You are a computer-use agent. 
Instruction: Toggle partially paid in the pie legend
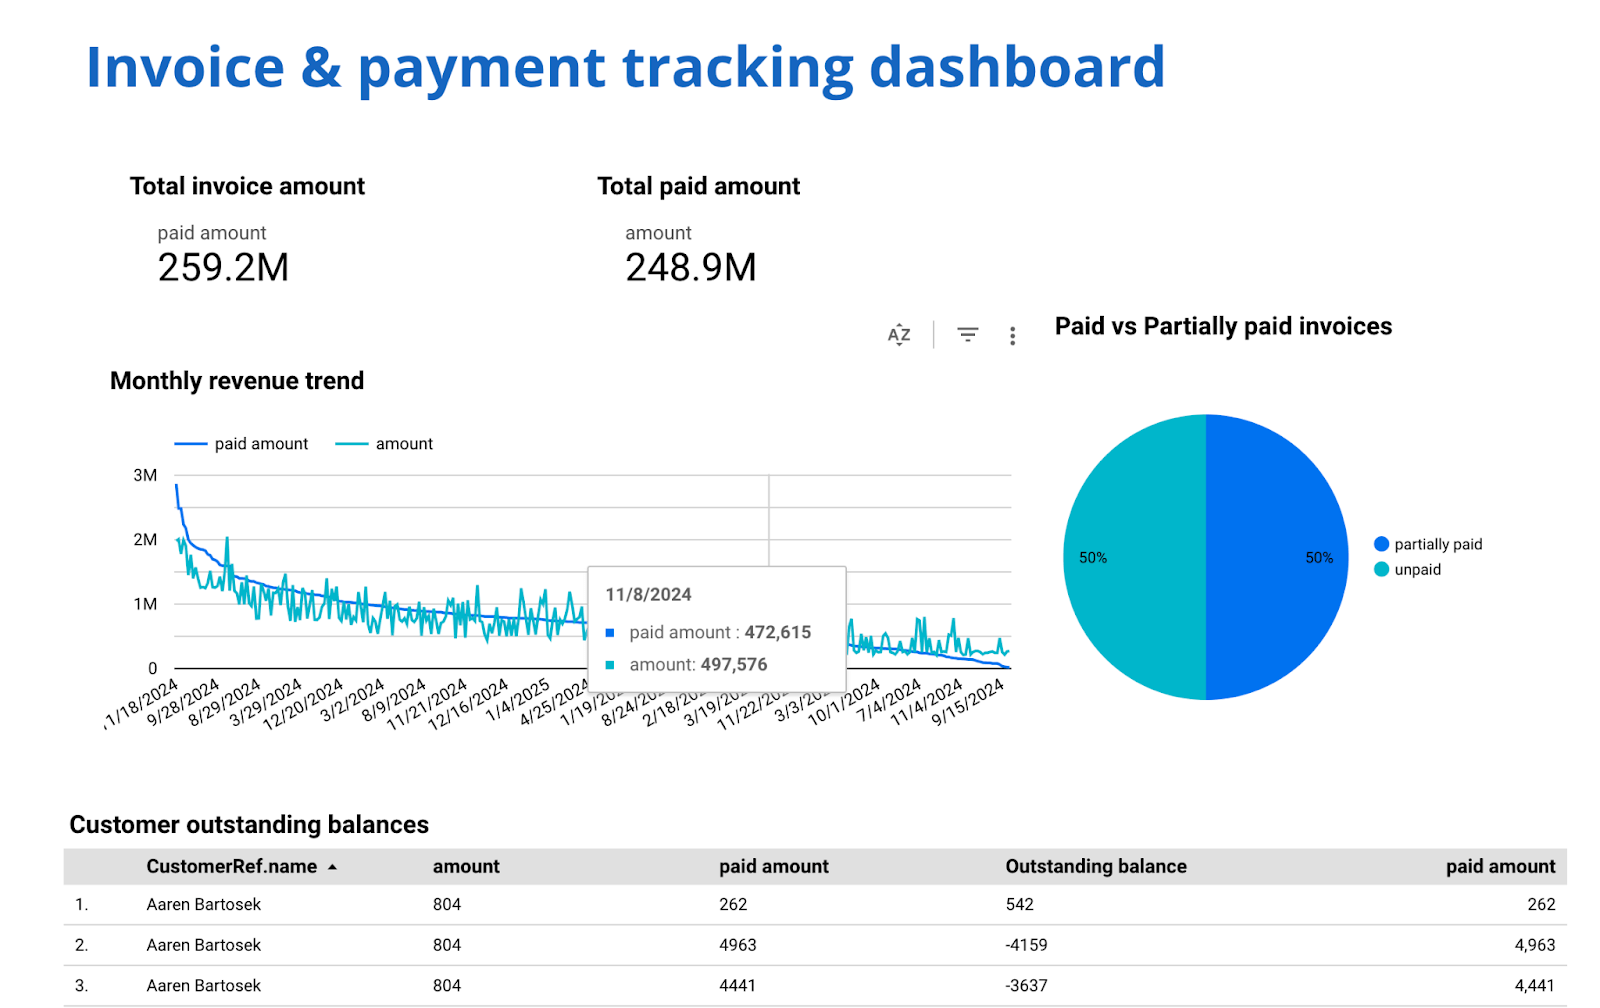point(1439,544)
